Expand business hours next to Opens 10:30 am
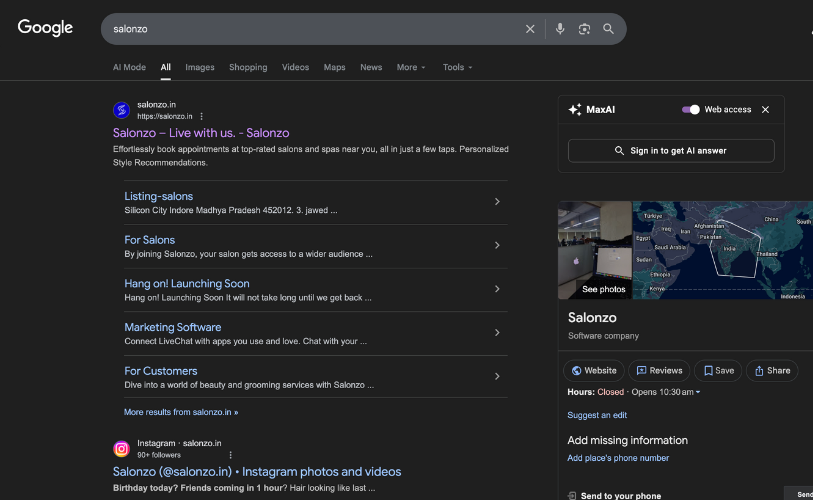The image size is (813, 500). (698, 392)
